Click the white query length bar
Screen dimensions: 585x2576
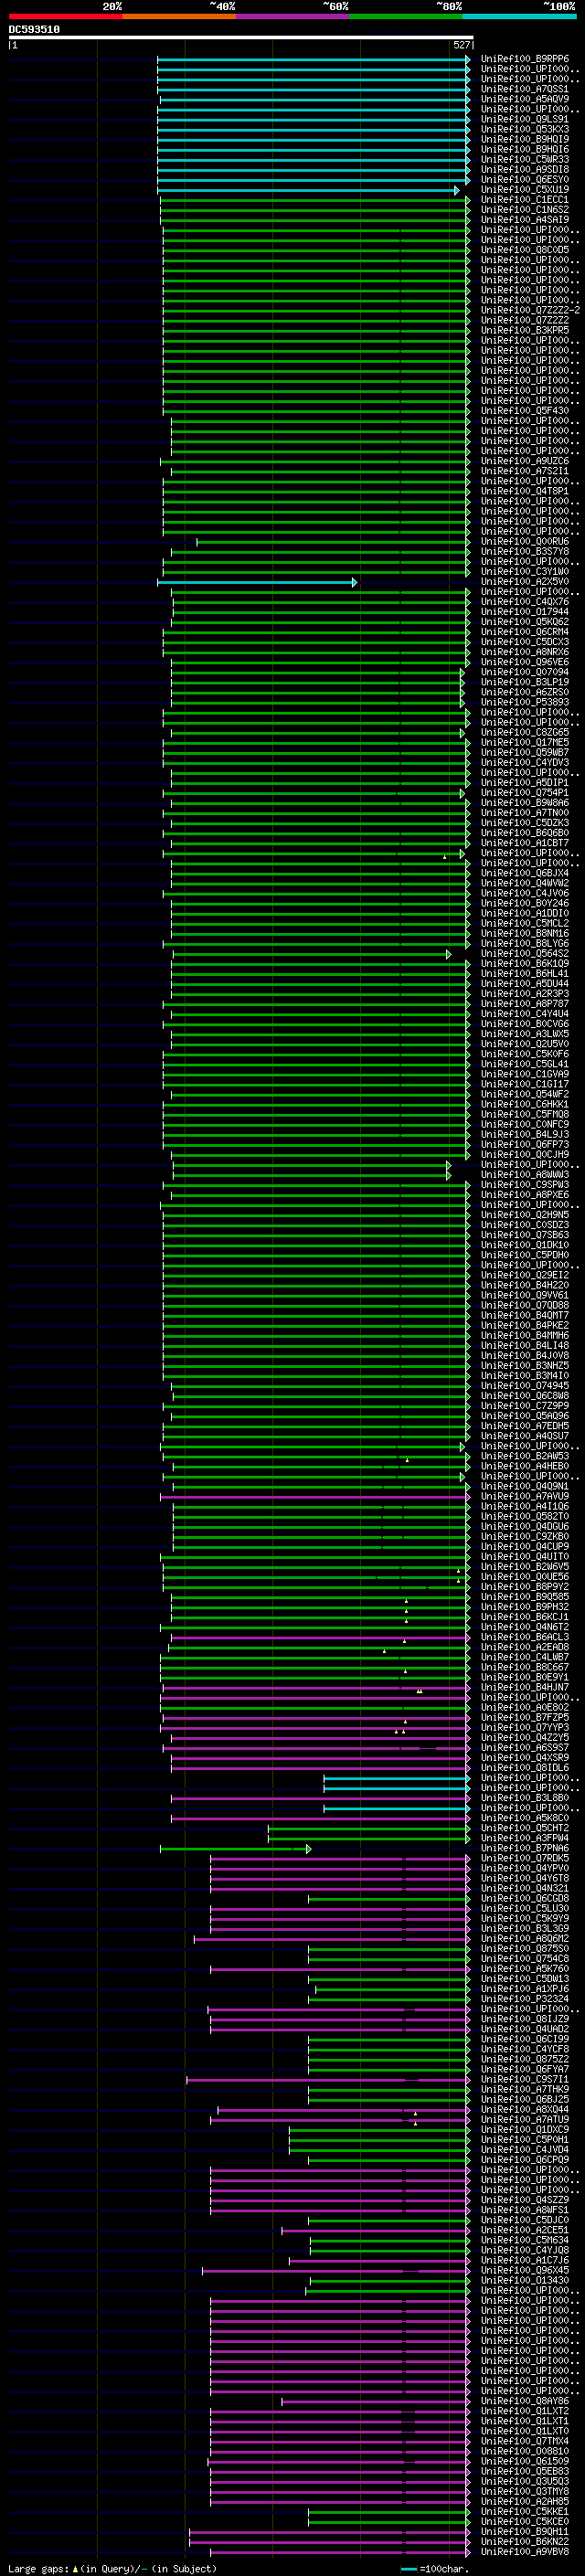[241, 38]
